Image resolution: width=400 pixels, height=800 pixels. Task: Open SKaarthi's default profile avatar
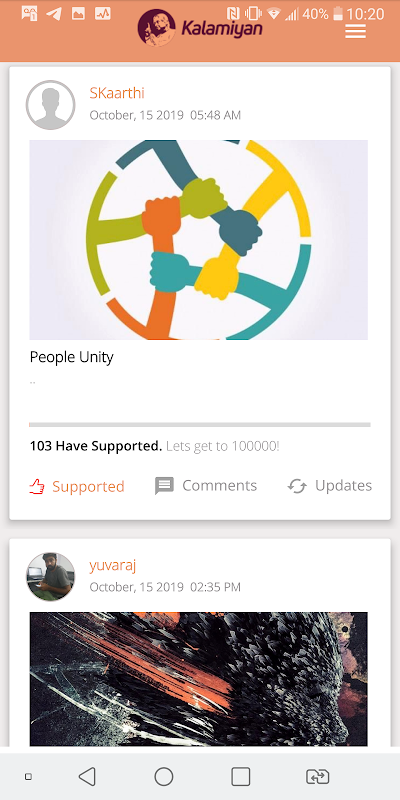[x=51, y=105]
